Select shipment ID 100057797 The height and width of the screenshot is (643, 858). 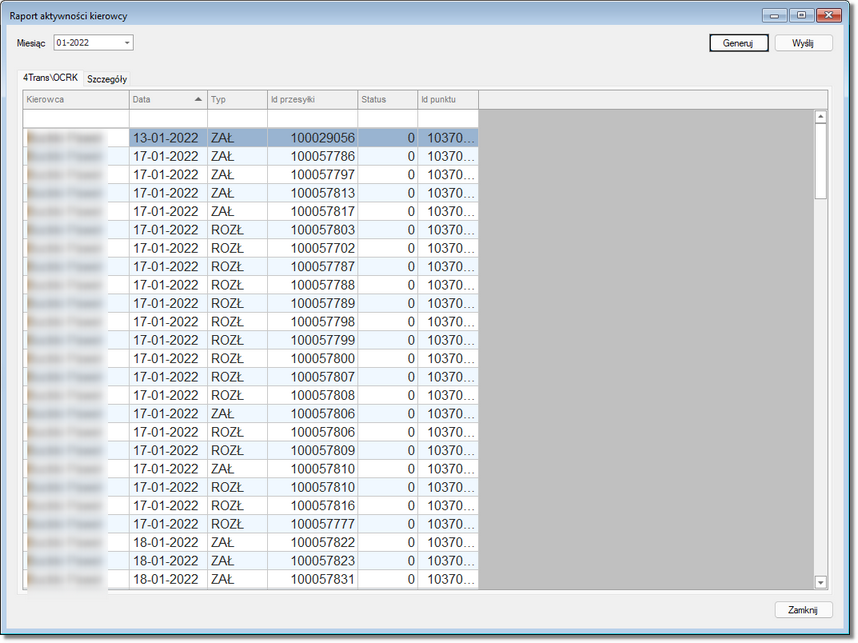click(x=312, y=175)
